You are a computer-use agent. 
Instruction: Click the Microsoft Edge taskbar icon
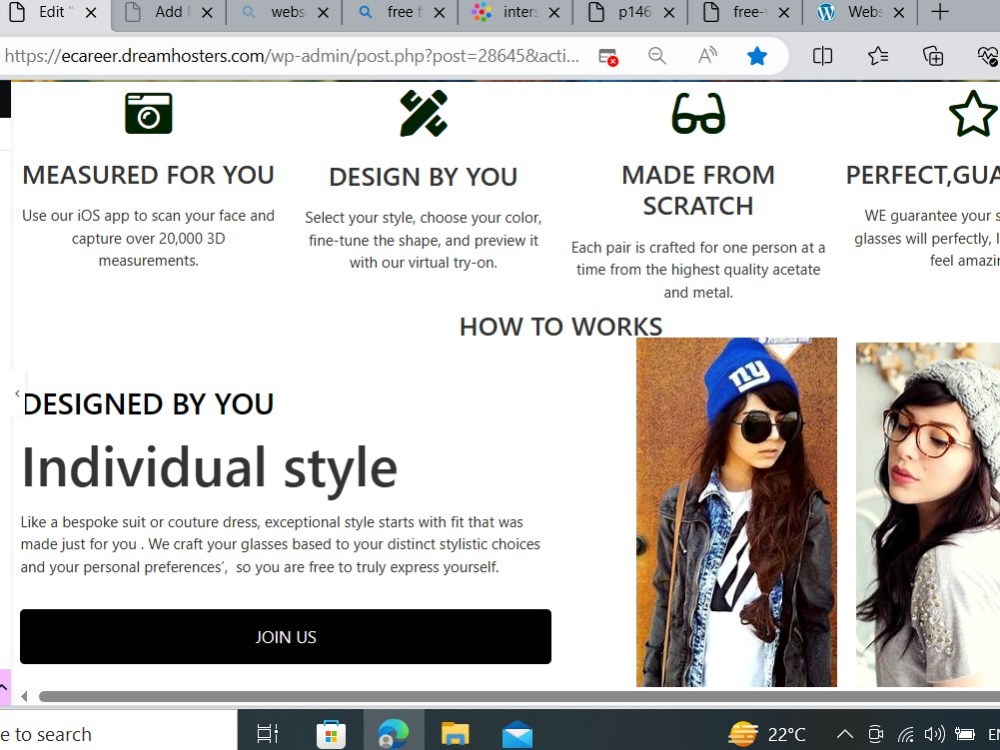pos(393,734)
